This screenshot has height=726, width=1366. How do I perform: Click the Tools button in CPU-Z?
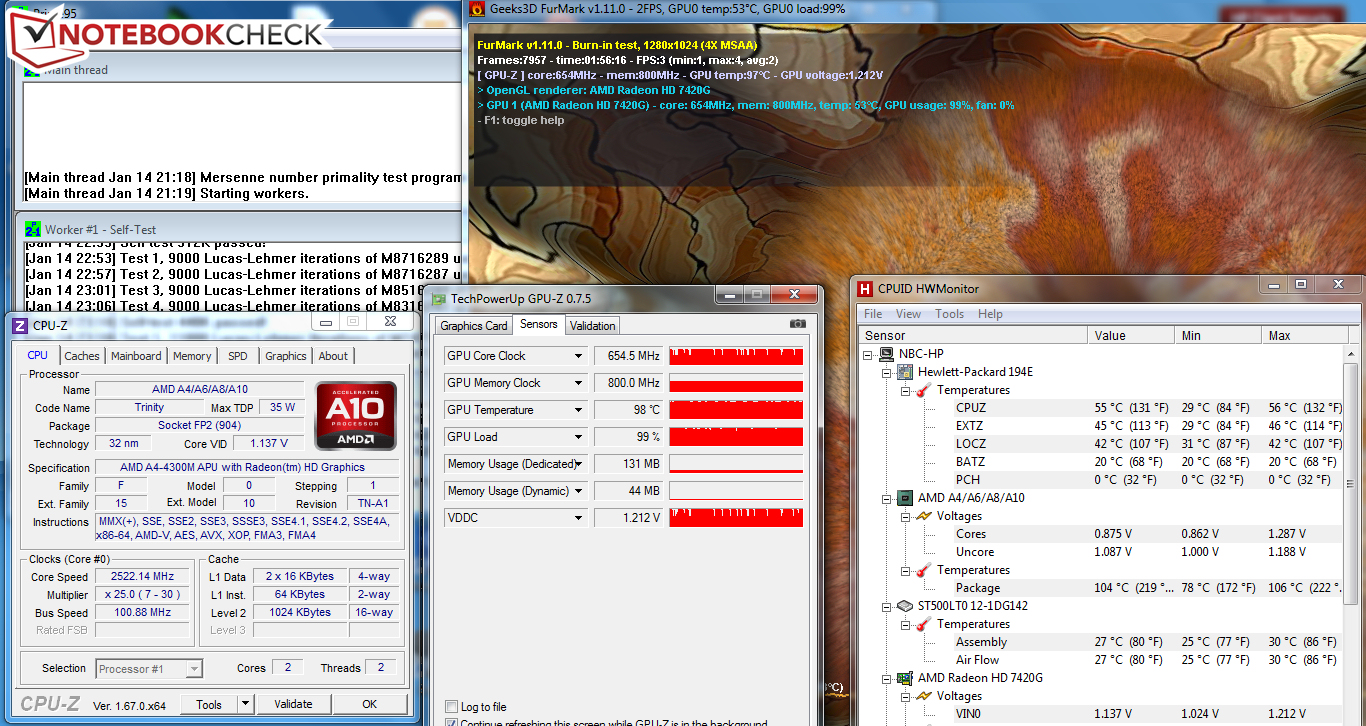point(209,704)
